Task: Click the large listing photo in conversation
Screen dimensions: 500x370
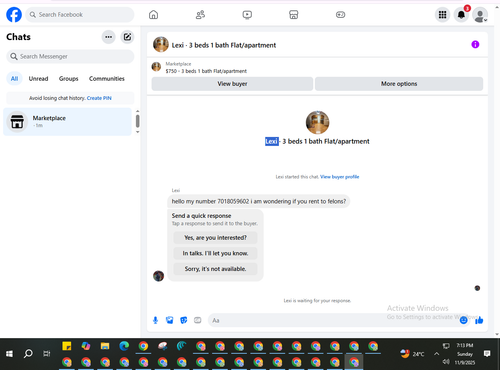Action: [x=317, y=122]
